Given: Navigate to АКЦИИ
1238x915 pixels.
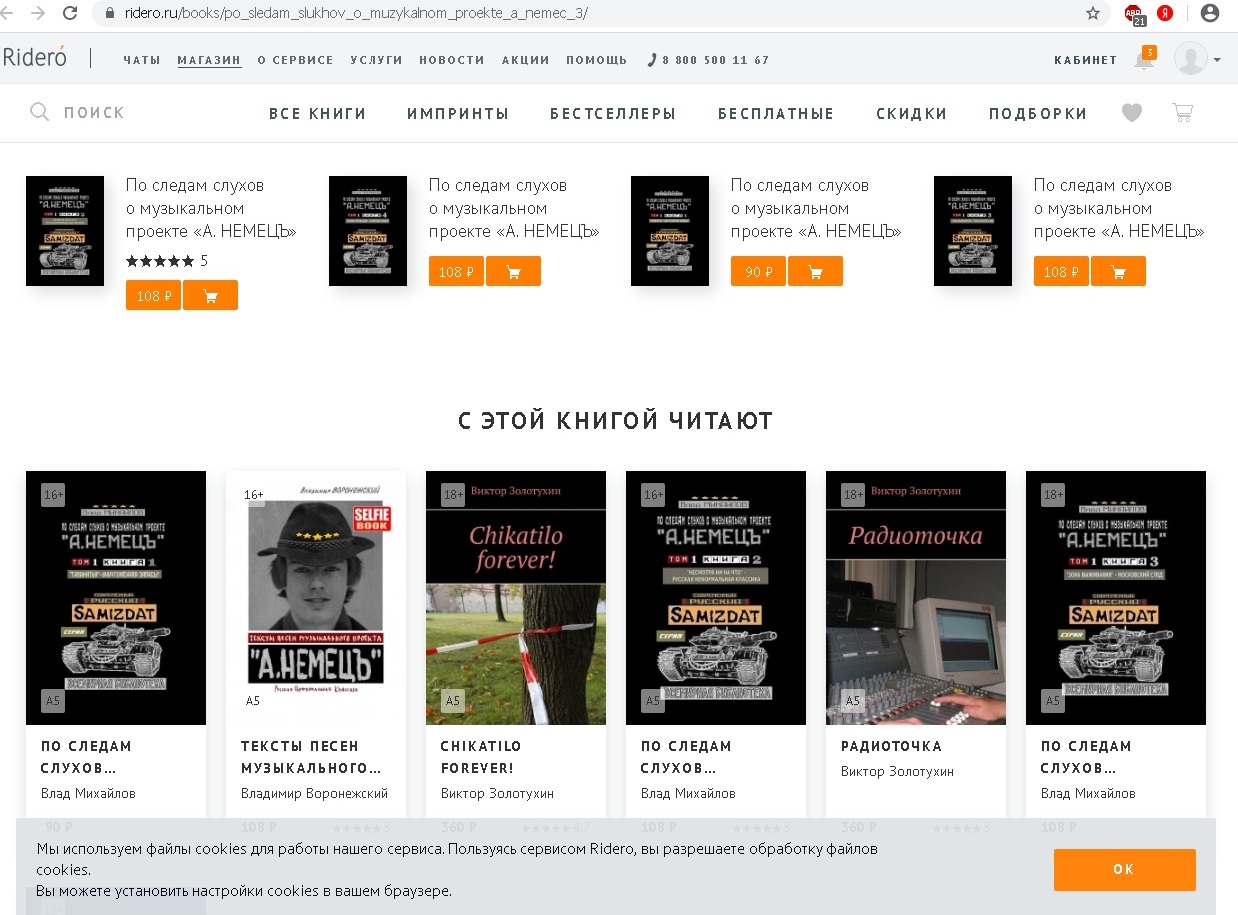Looking at the screenshot, I should [526, 60].
